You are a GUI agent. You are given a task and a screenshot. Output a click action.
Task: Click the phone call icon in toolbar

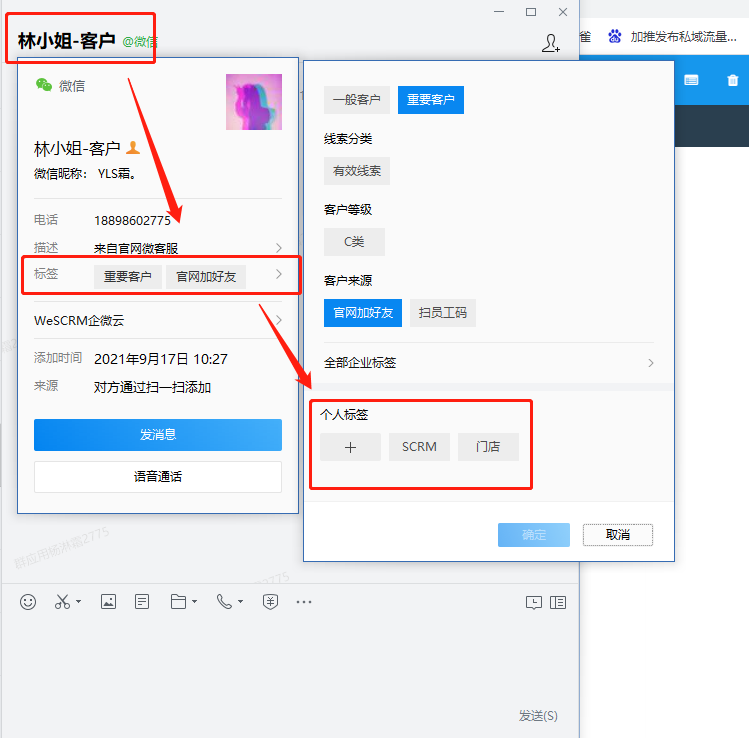point(224,602)
